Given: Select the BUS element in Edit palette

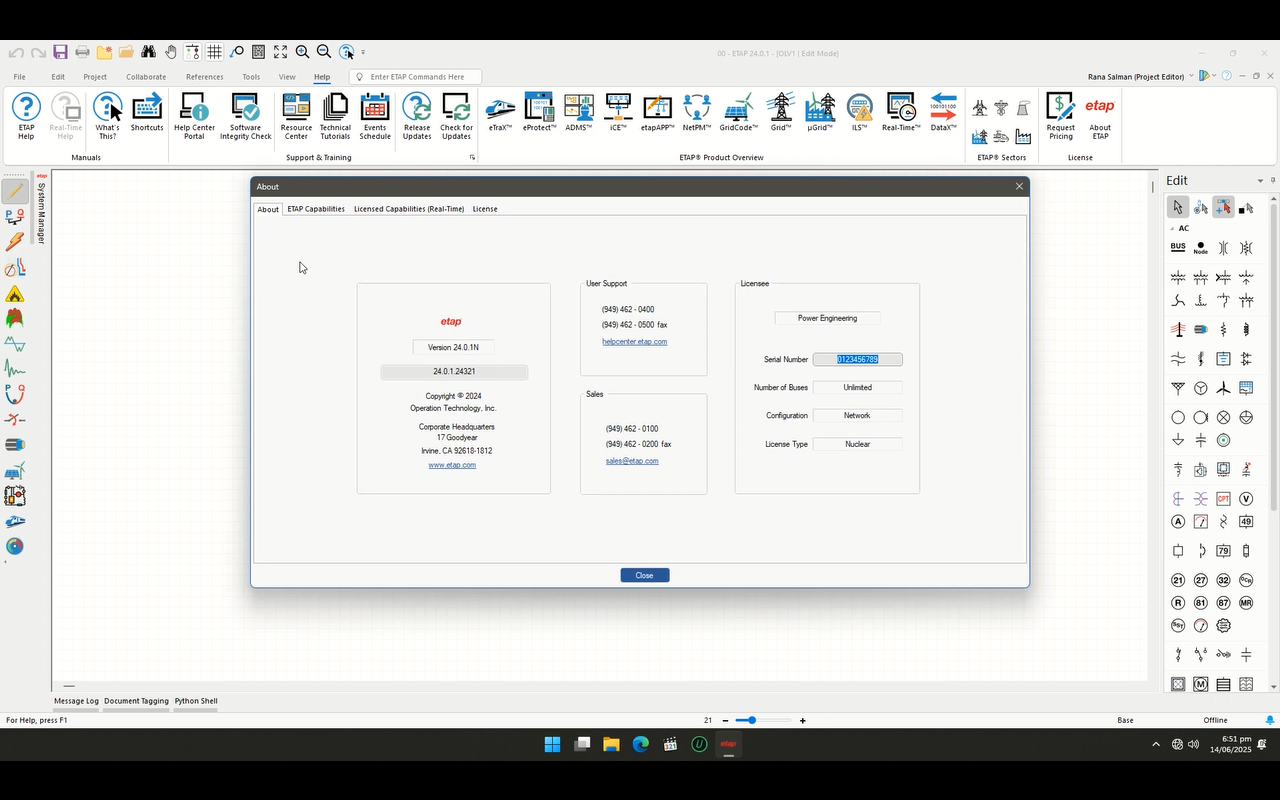Looking at the screenshot, I should click(x=1178, y=247).
